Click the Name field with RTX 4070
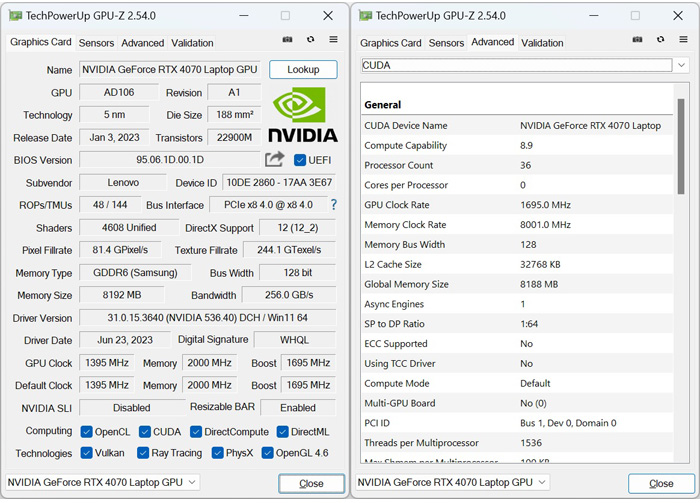The width and height of the screenshot is (700, 503). (170, 70)
